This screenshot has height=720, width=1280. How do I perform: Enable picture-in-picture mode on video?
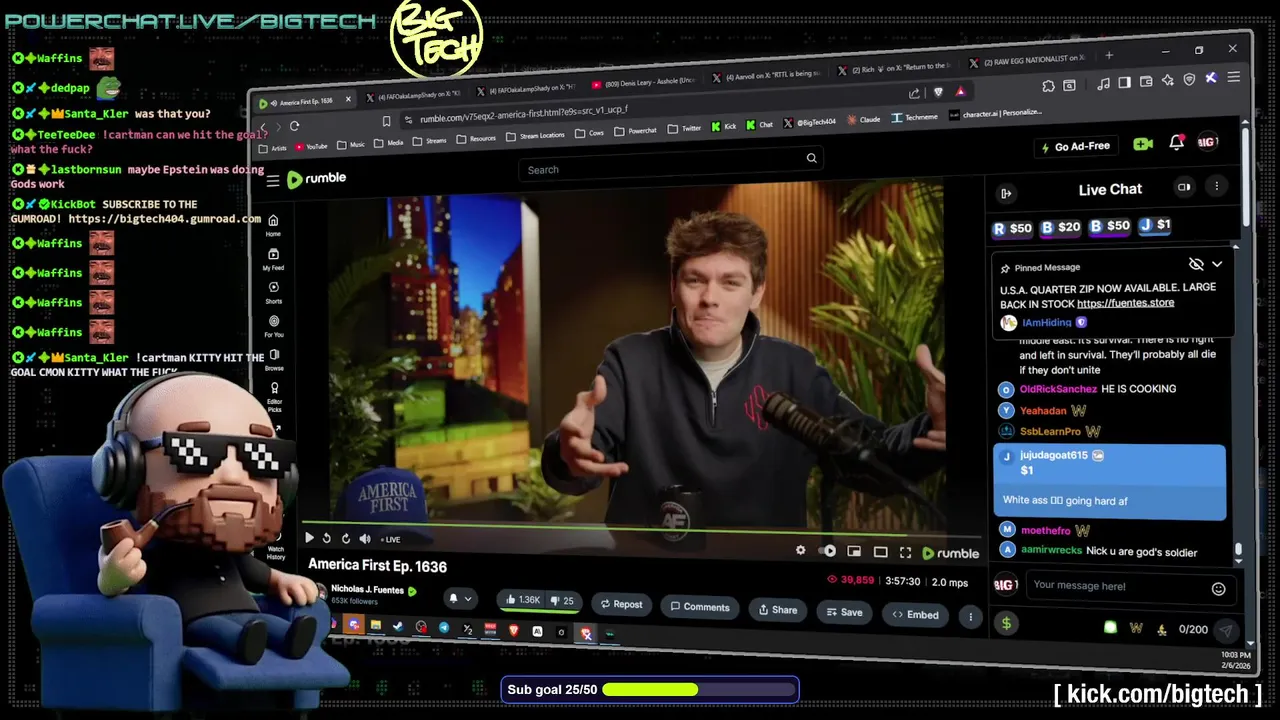(854, 551)
